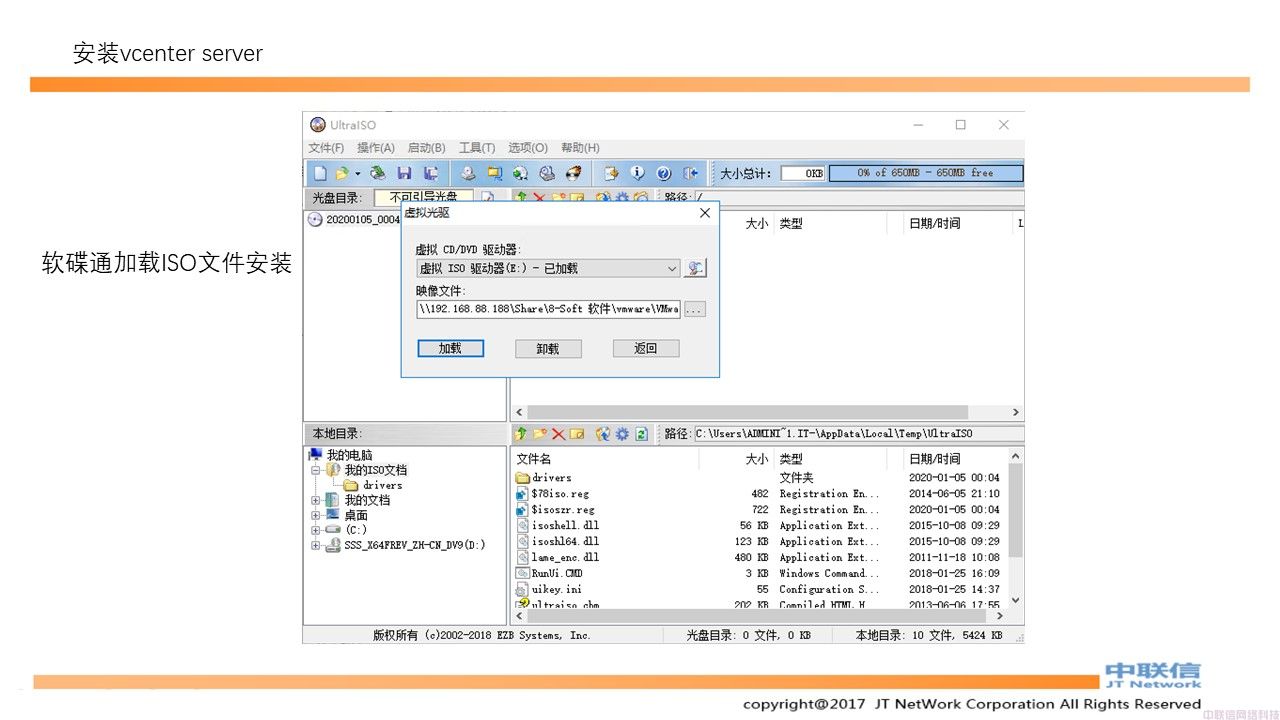Click the local directory red Delete icon

pyautogui.click(x=558, y=434)
